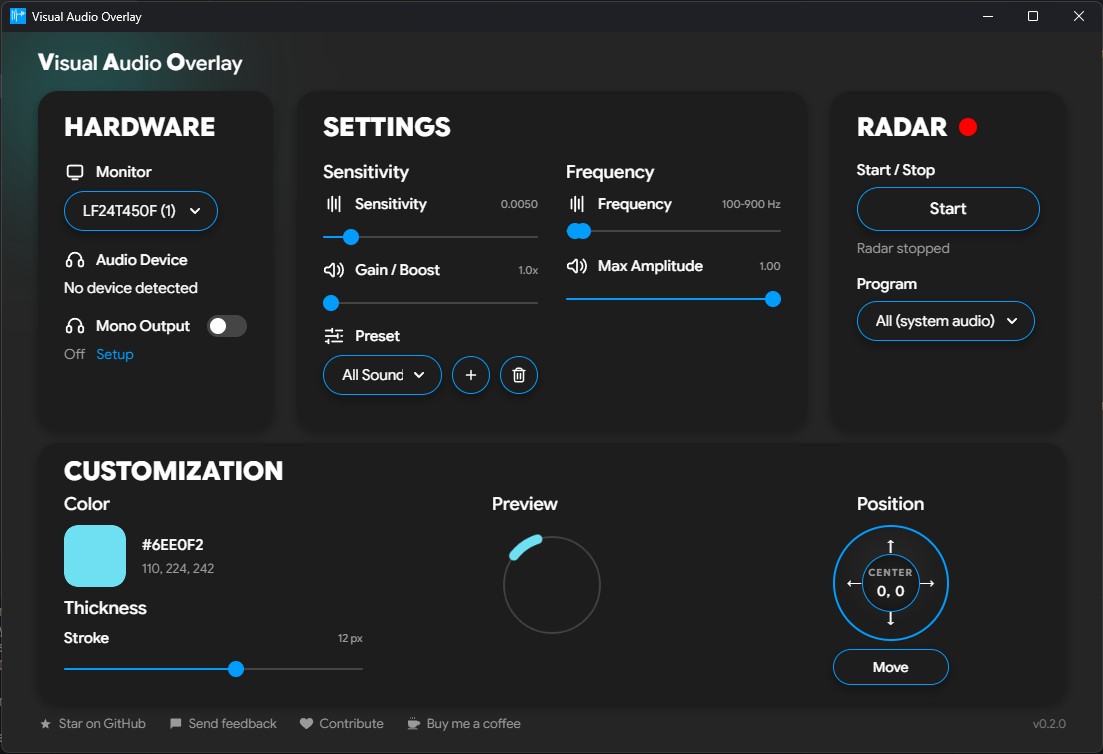Click the 100-900 Hz frequency value
The width and height of the screenshot is (1103, 754).
pyautogui.click(x=751, y=204)
